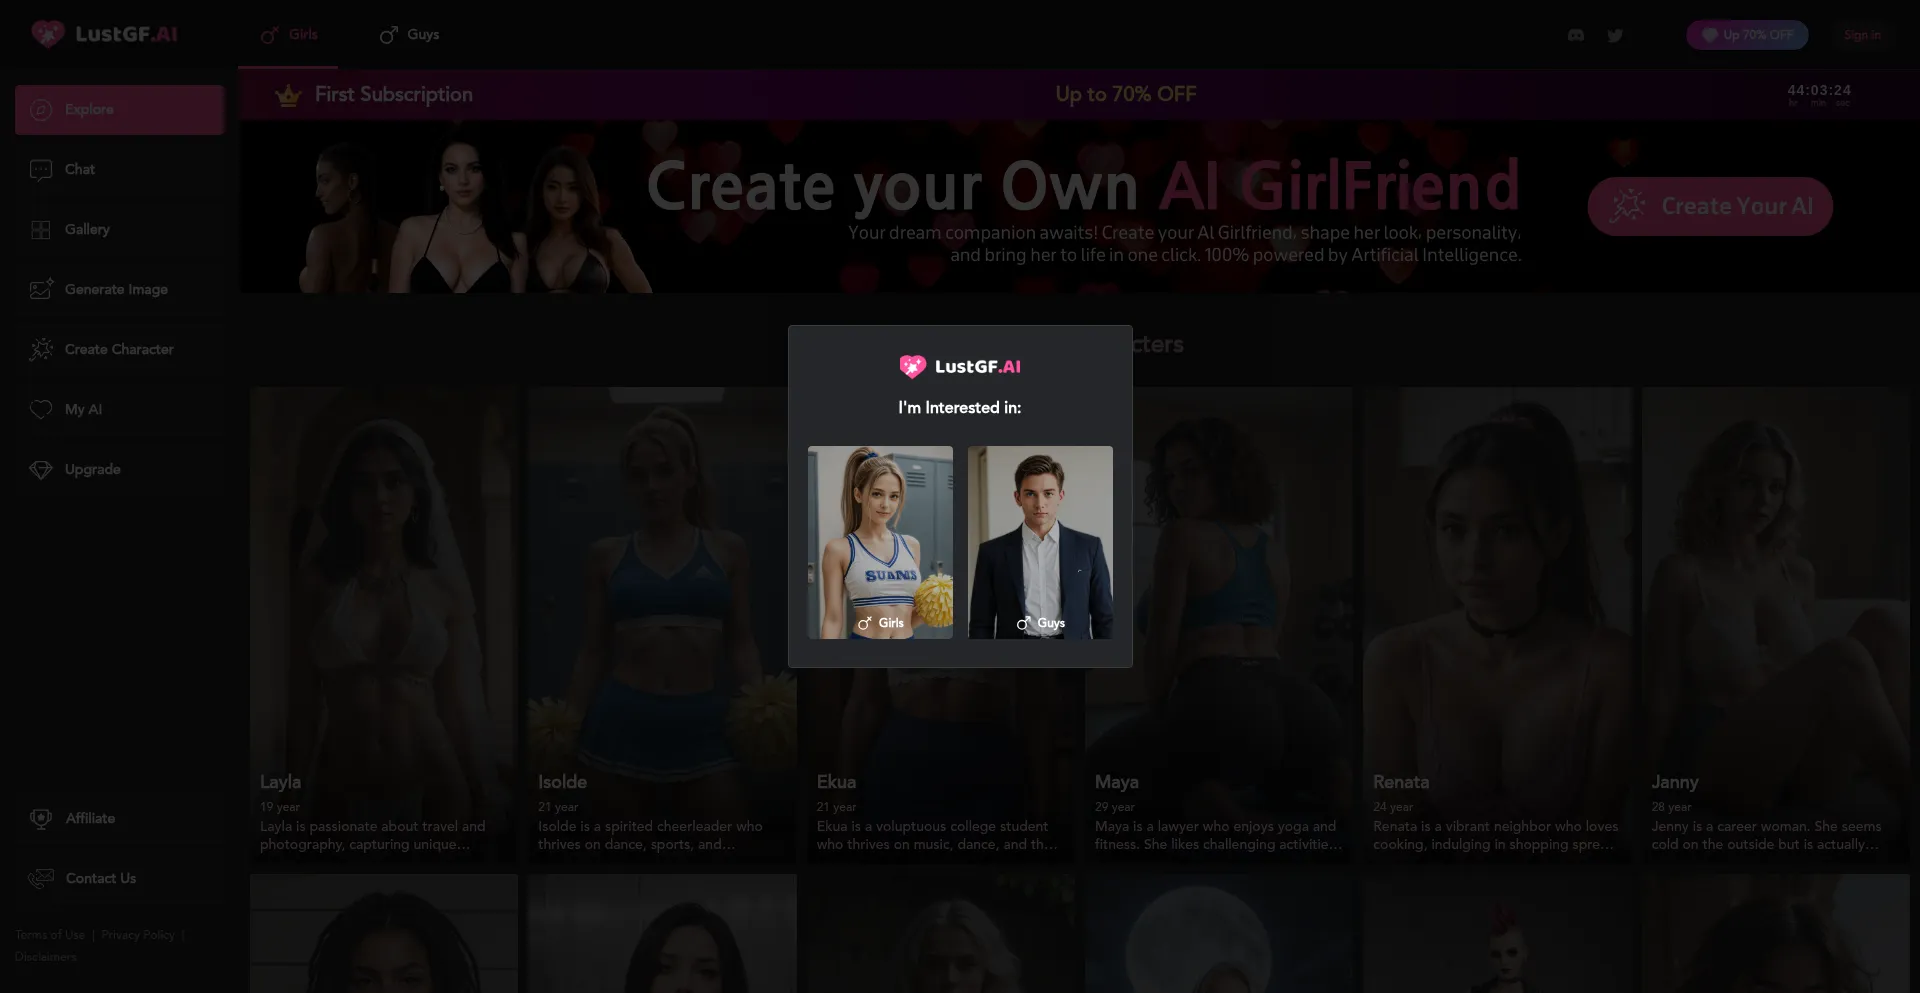Screen dimensions: 1920x993
Task: Click the Discord icon in header
Action: (x=1576, y=35)
